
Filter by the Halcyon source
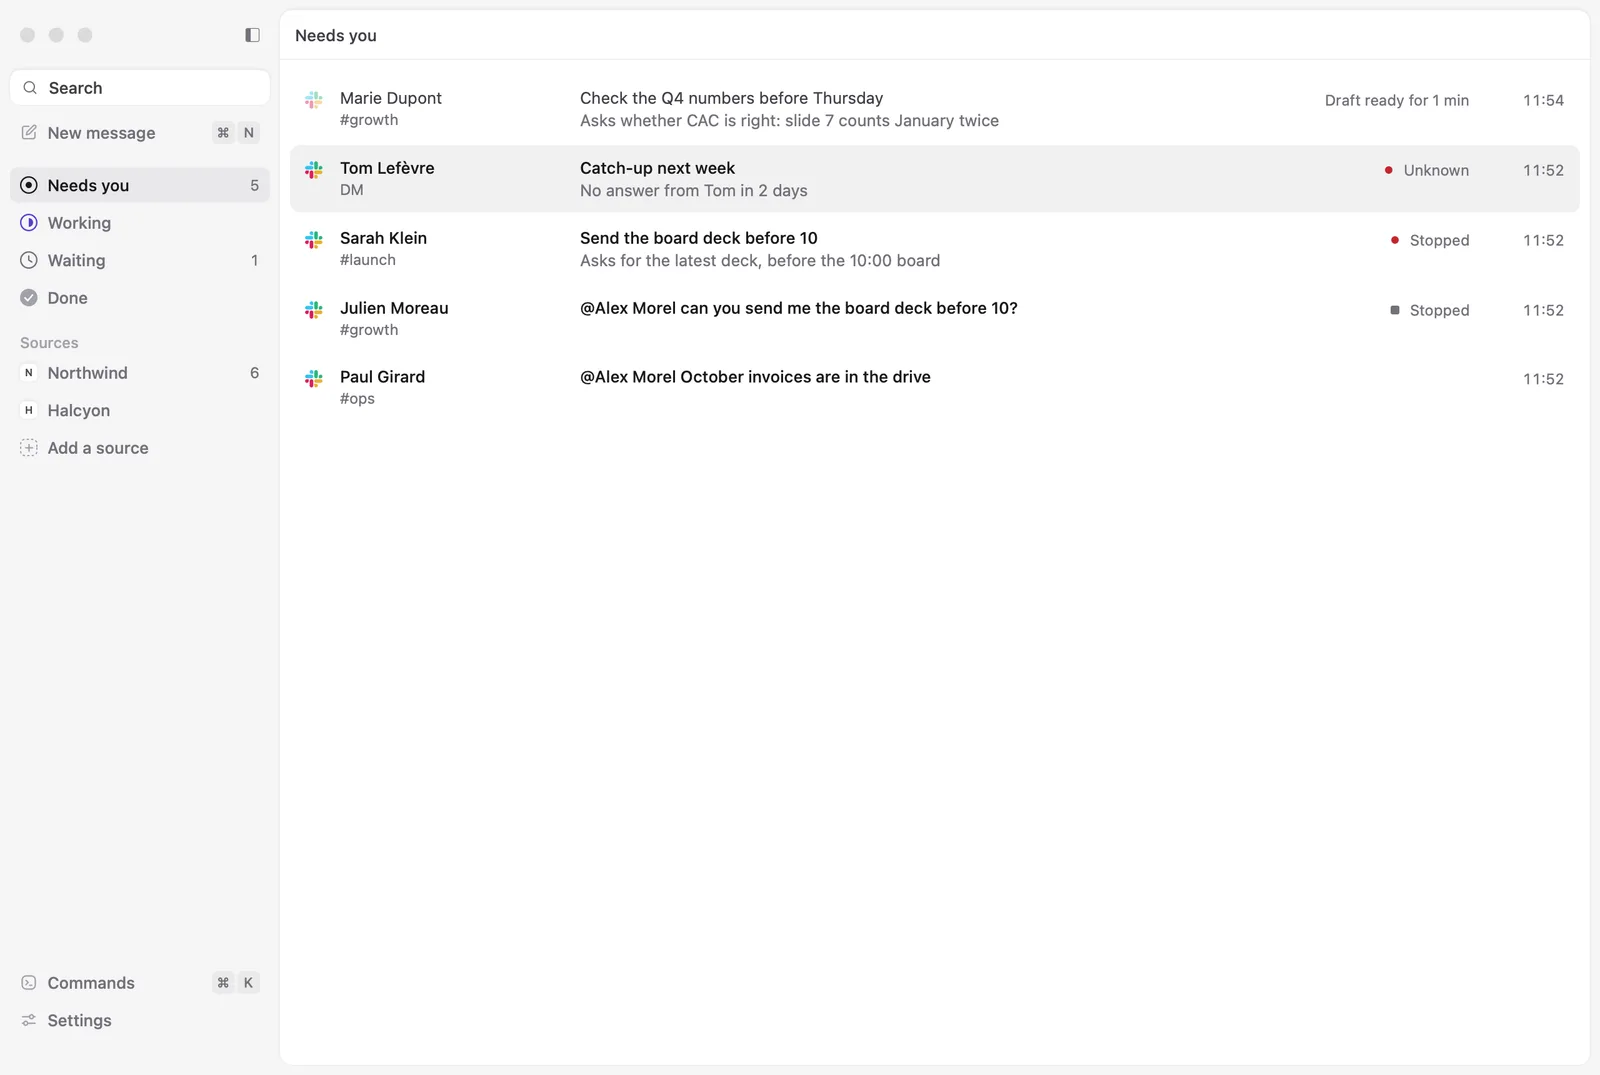click(140, 410)
